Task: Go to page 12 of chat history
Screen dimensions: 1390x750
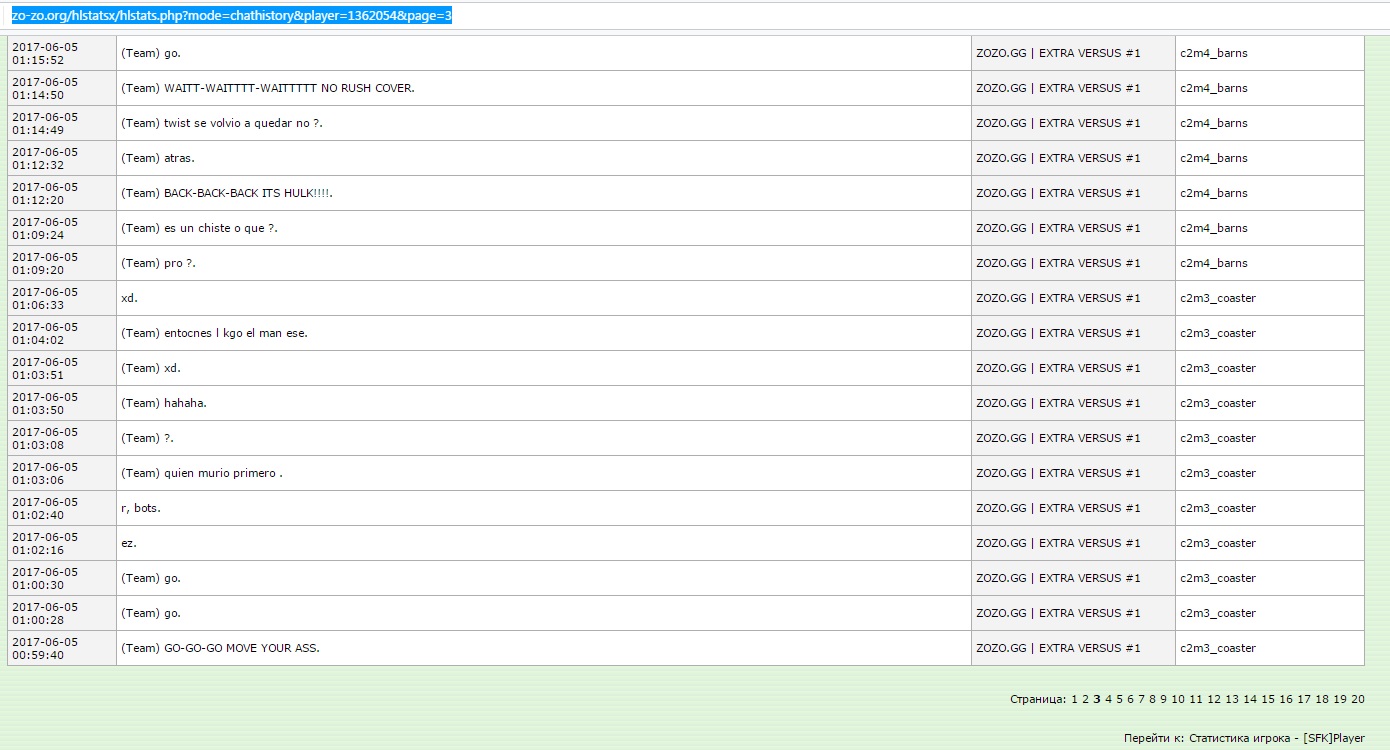Action: 1214,700
